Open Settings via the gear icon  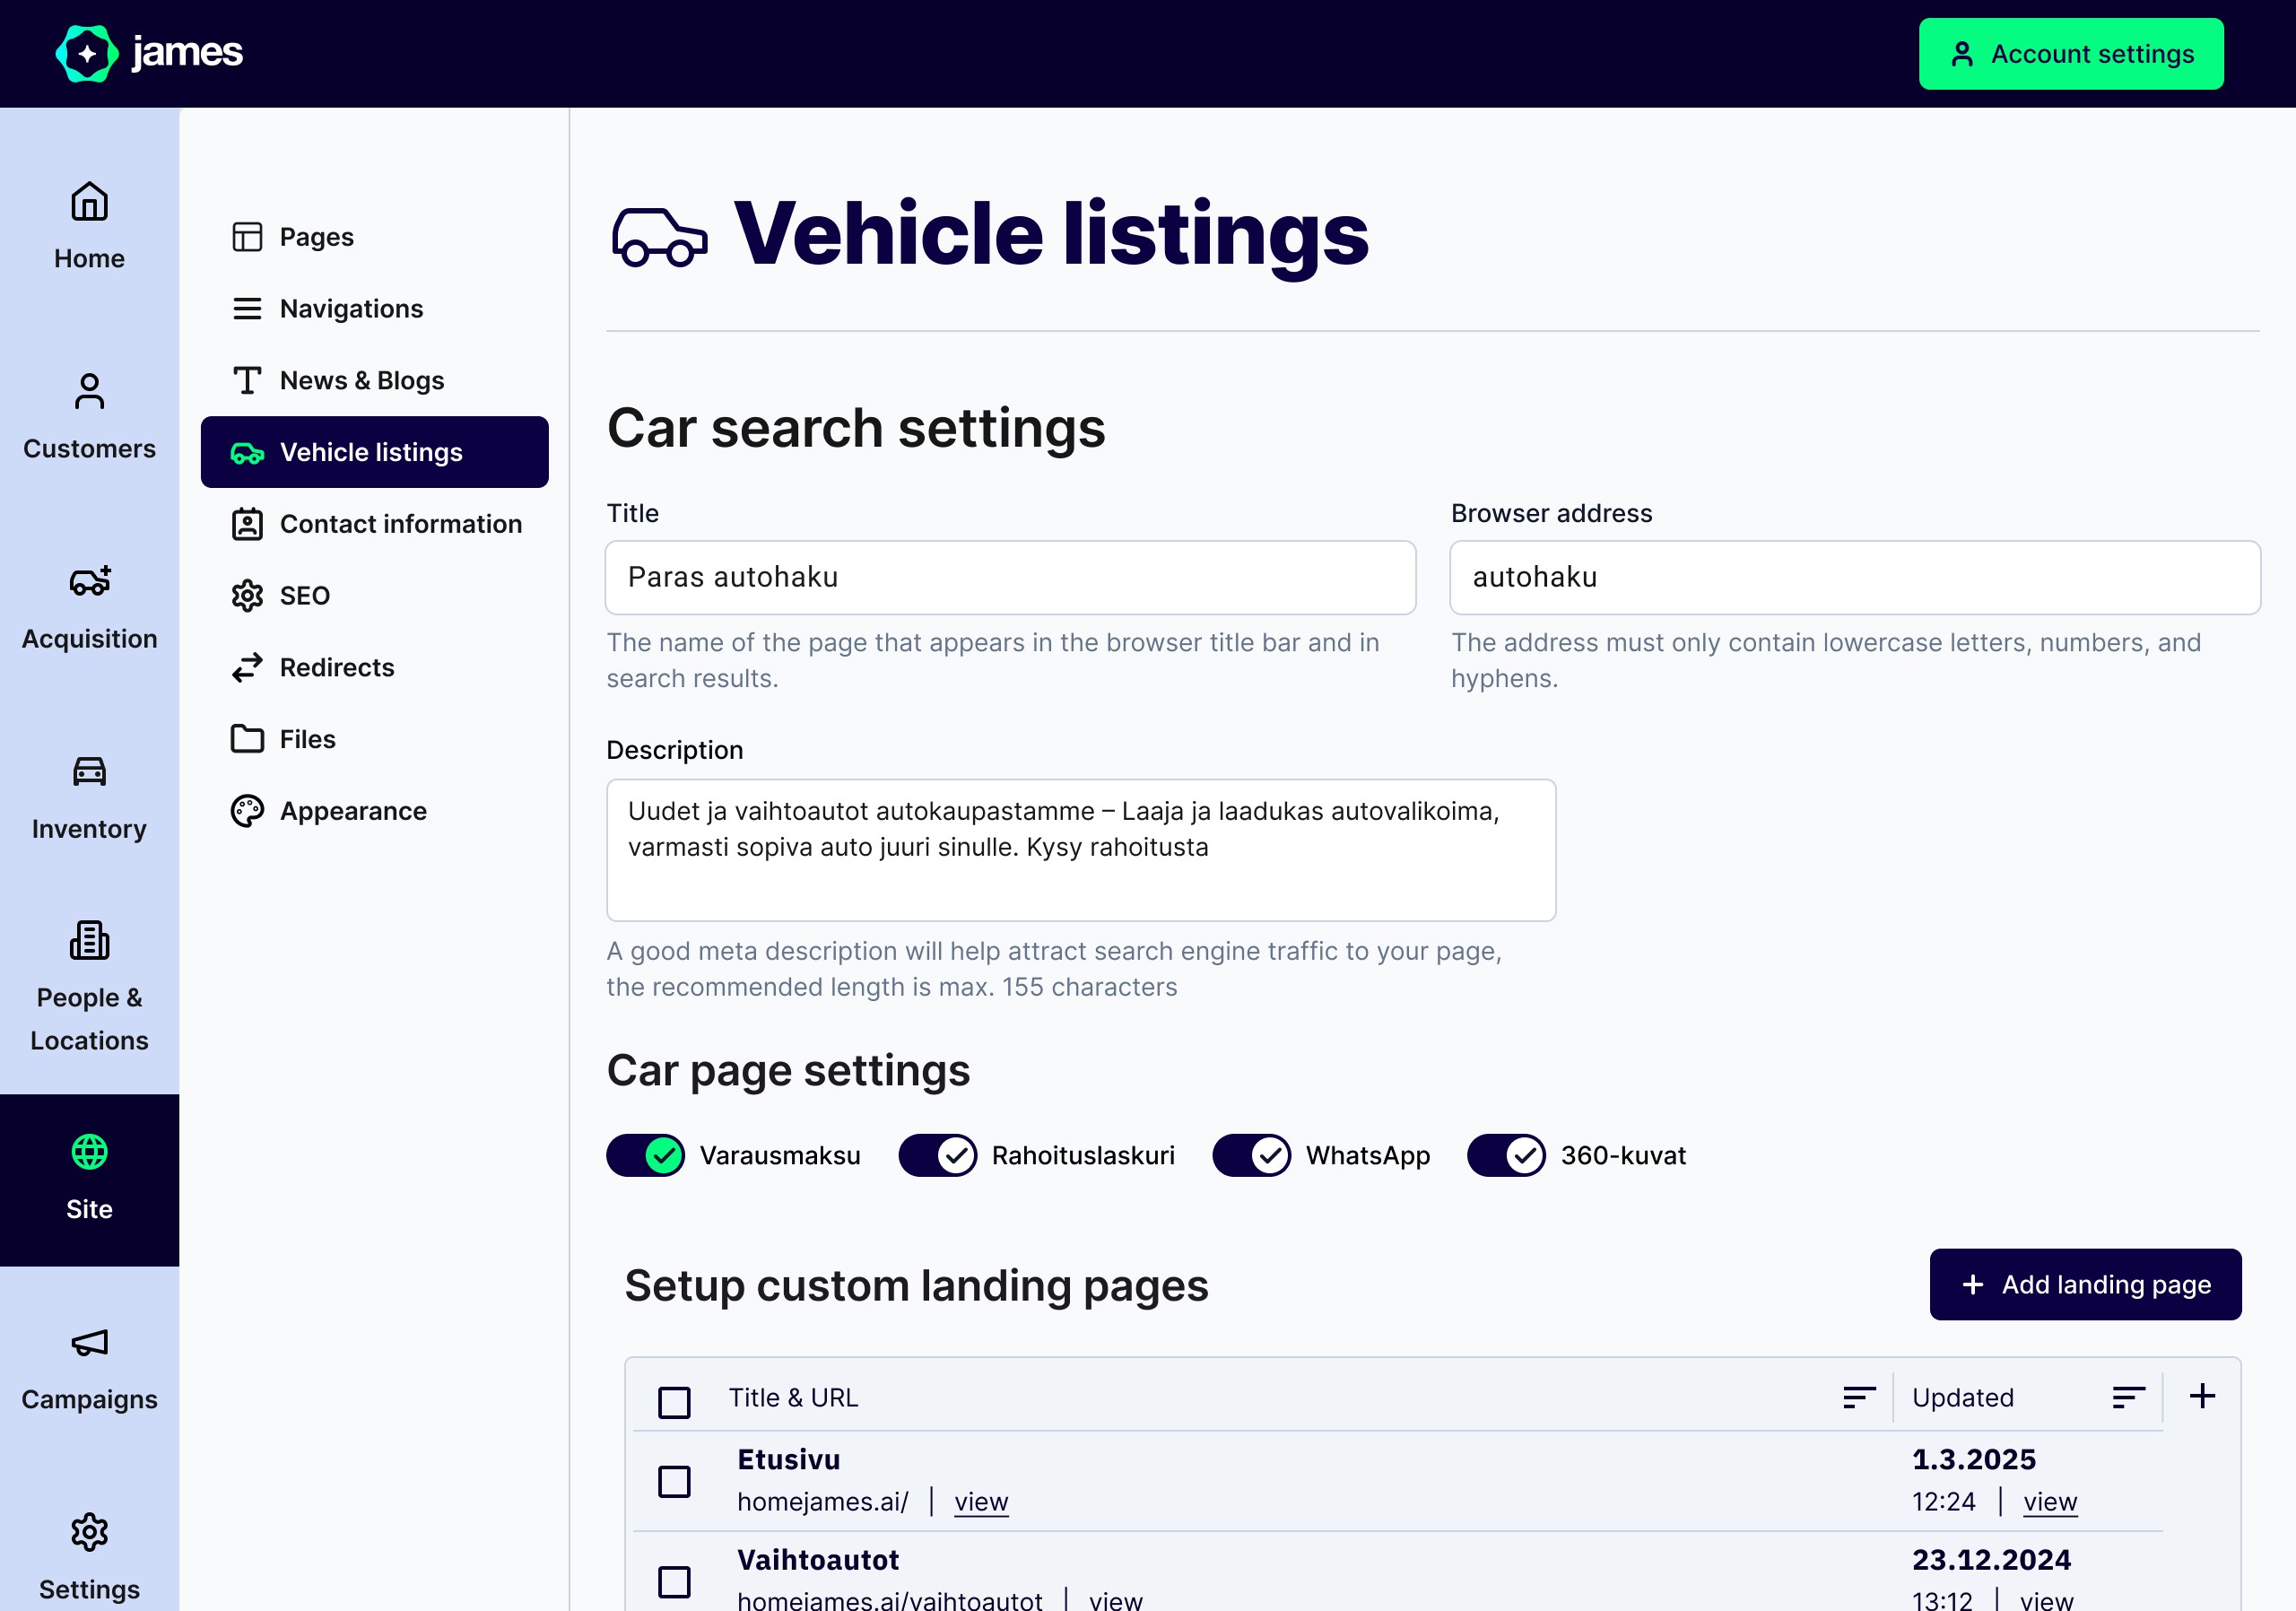pyautogui.click(x=88, y=1534)
